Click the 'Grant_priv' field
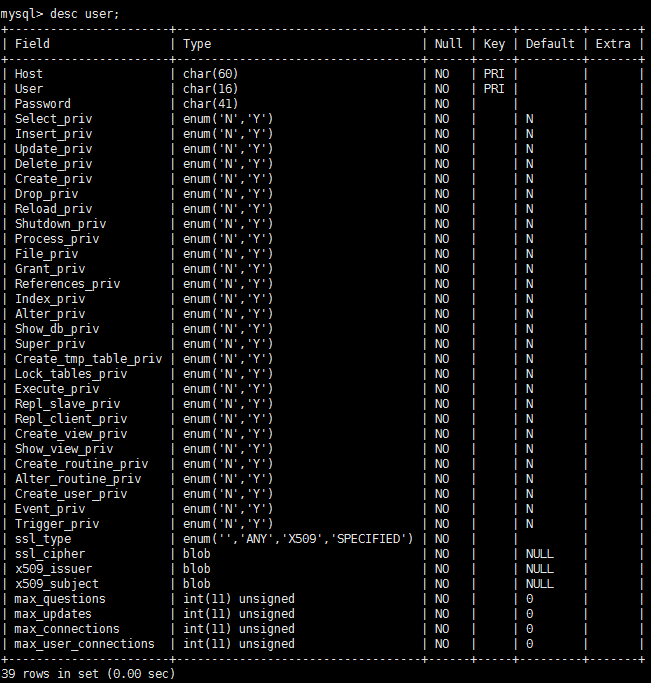651x683 pixels. [50, 269]
